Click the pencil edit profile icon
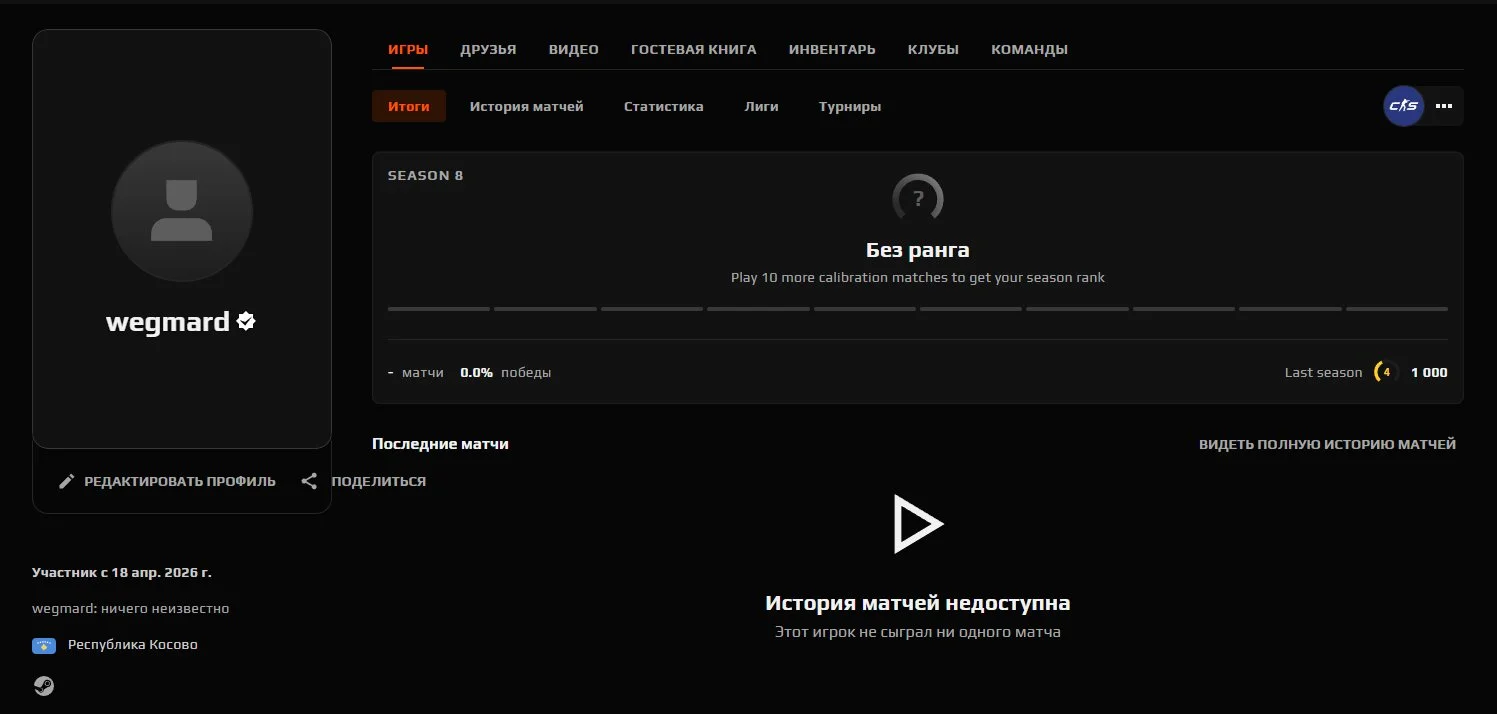Image resolution: width=1497 pixels, height=714 pixels. click(x=67, y=481)
